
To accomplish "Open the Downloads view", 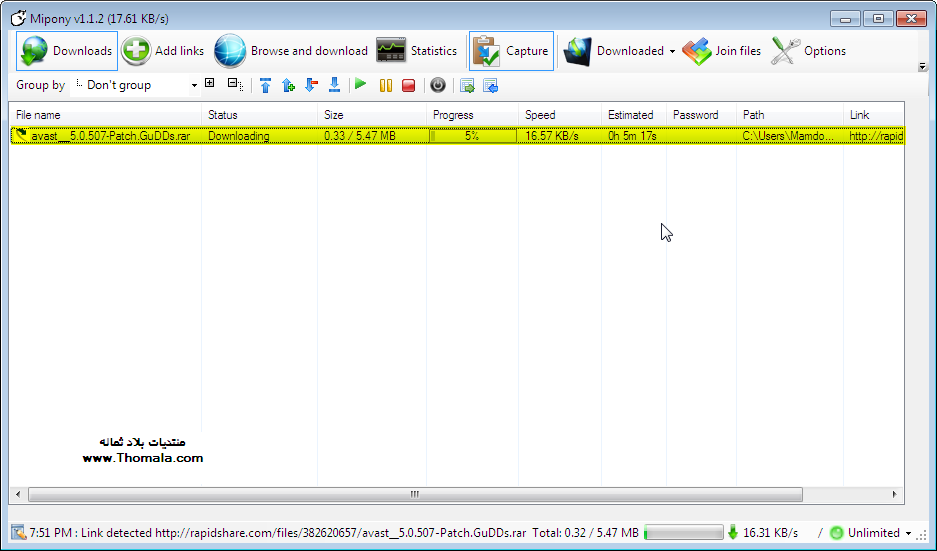I will click(x=68, y=51).
